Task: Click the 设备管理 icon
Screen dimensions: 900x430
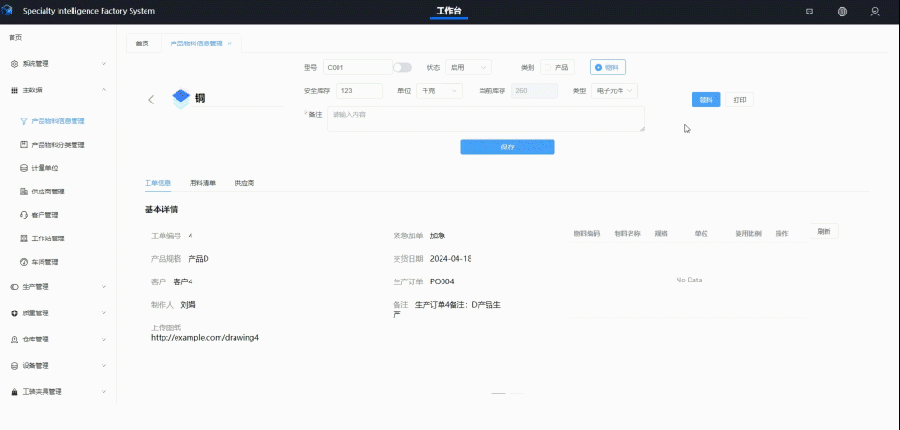Action: tap(14, 366)
